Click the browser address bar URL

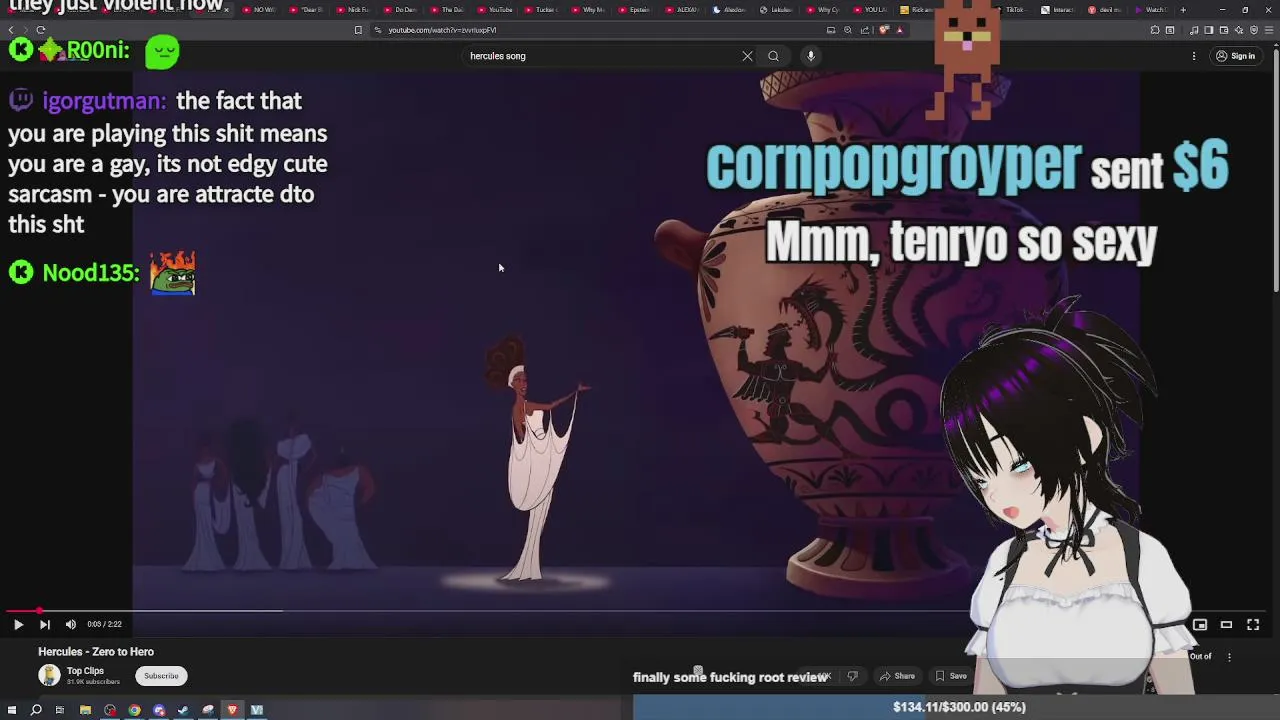click(442, 30)
